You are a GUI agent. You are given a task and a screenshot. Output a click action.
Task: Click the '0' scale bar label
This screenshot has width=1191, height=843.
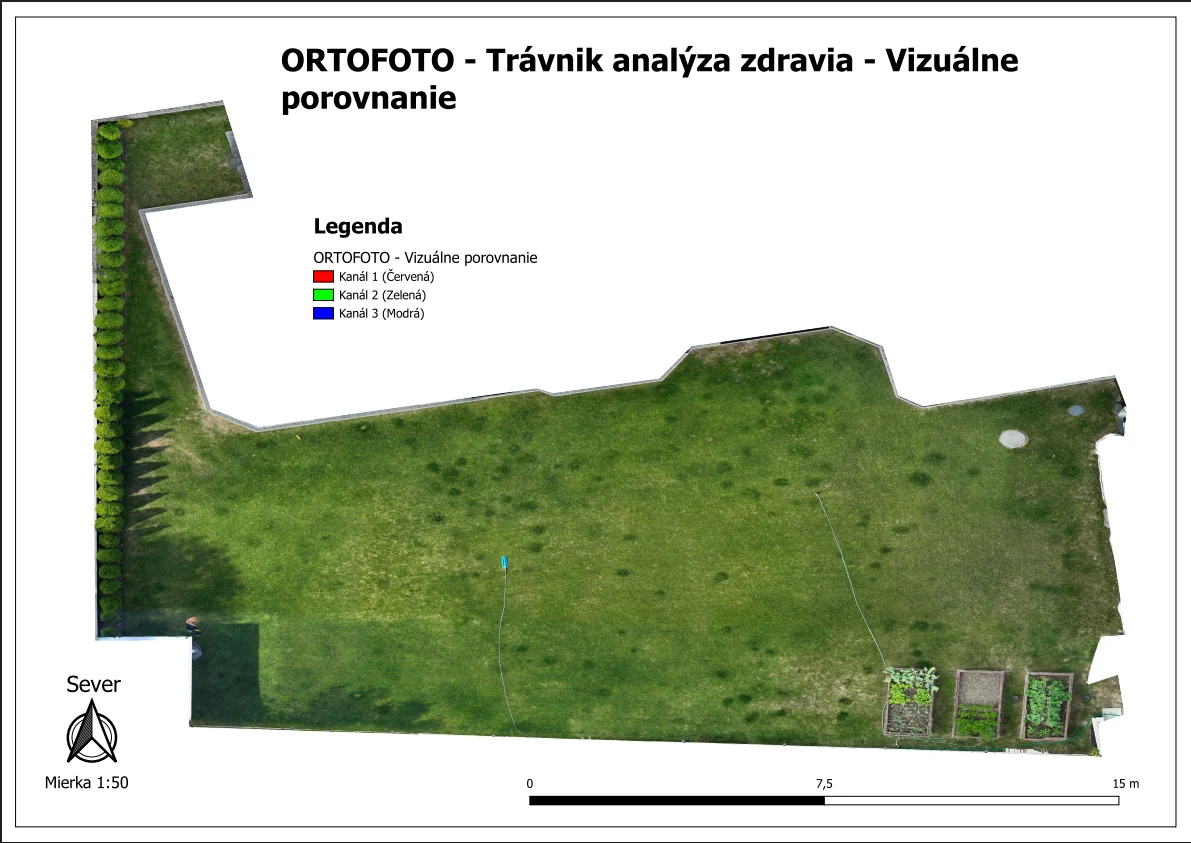(529, 784)
